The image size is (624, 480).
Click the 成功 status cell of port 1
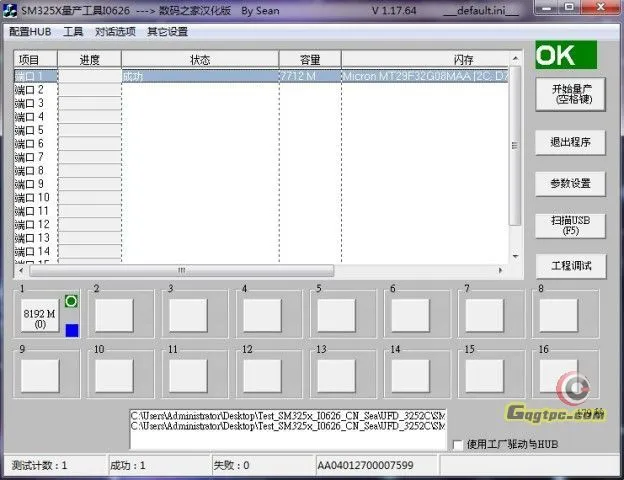[x=200, y=76]
